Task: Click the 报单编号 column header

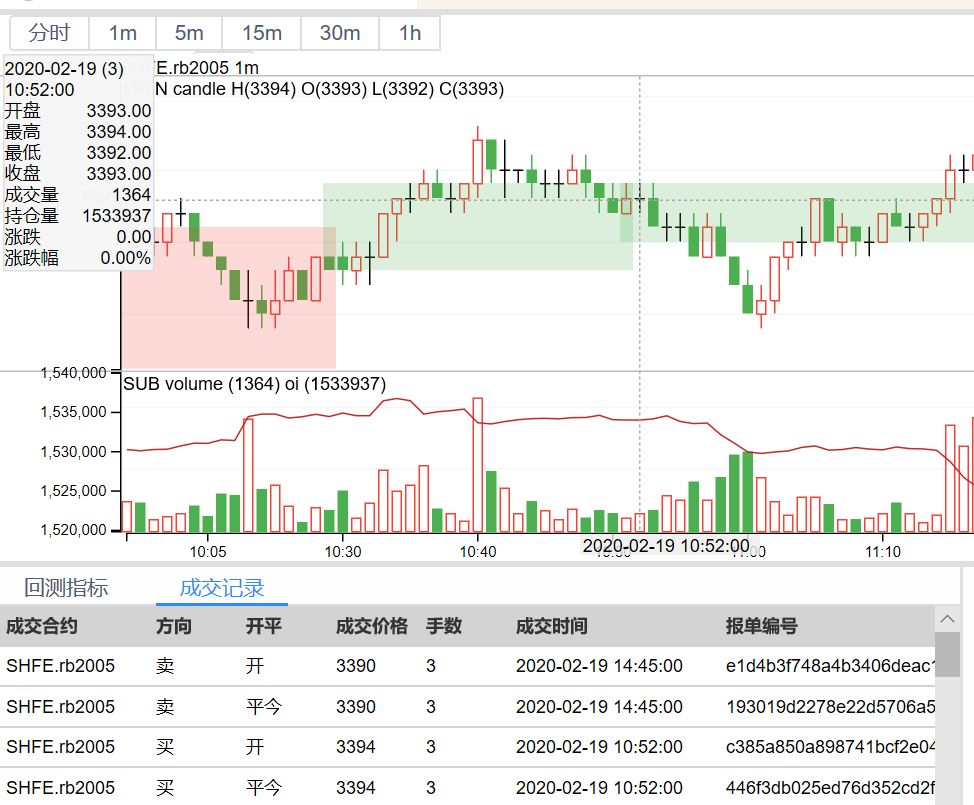Action: pos(762,626)
